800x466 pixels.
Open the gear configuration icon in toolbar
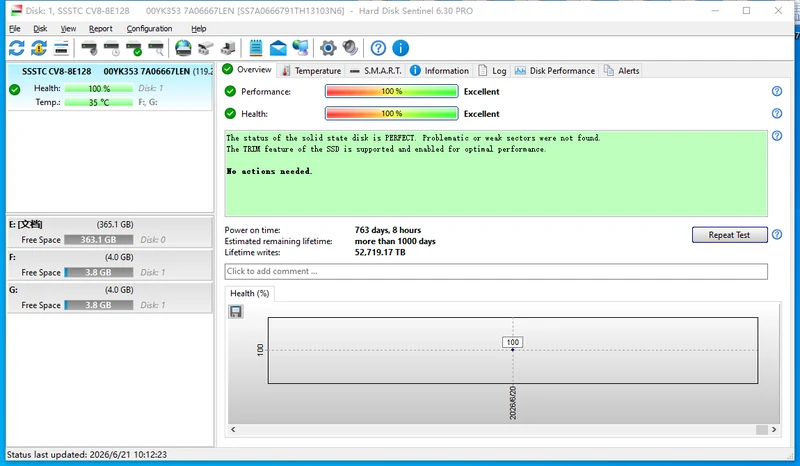(x=328, y=48)
